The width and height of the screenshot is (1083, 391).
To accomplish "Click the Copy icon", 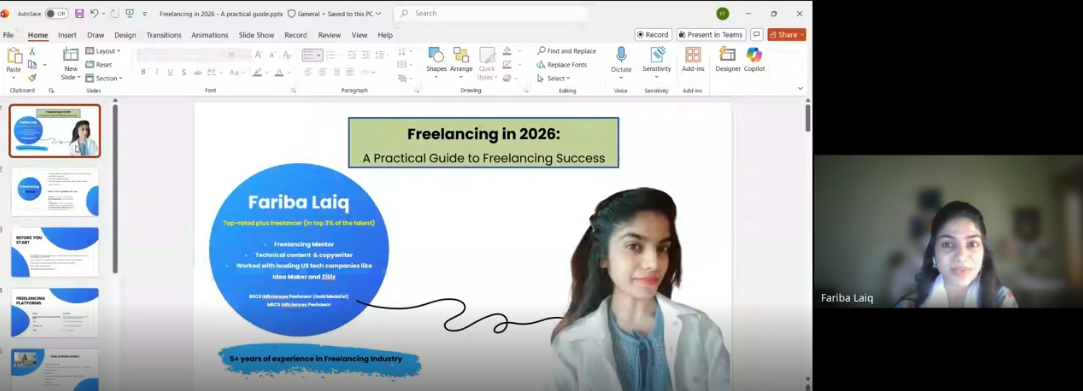I will coord(32,65).
